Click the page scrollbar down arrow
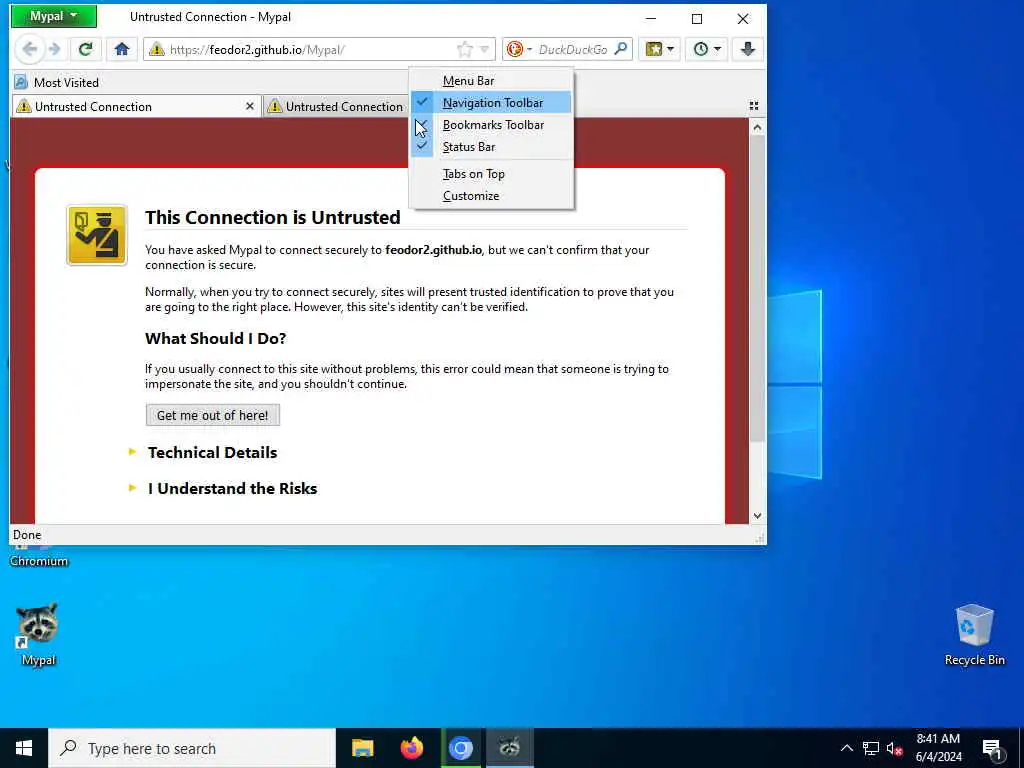1024x768 pixels. pos(757,515)
